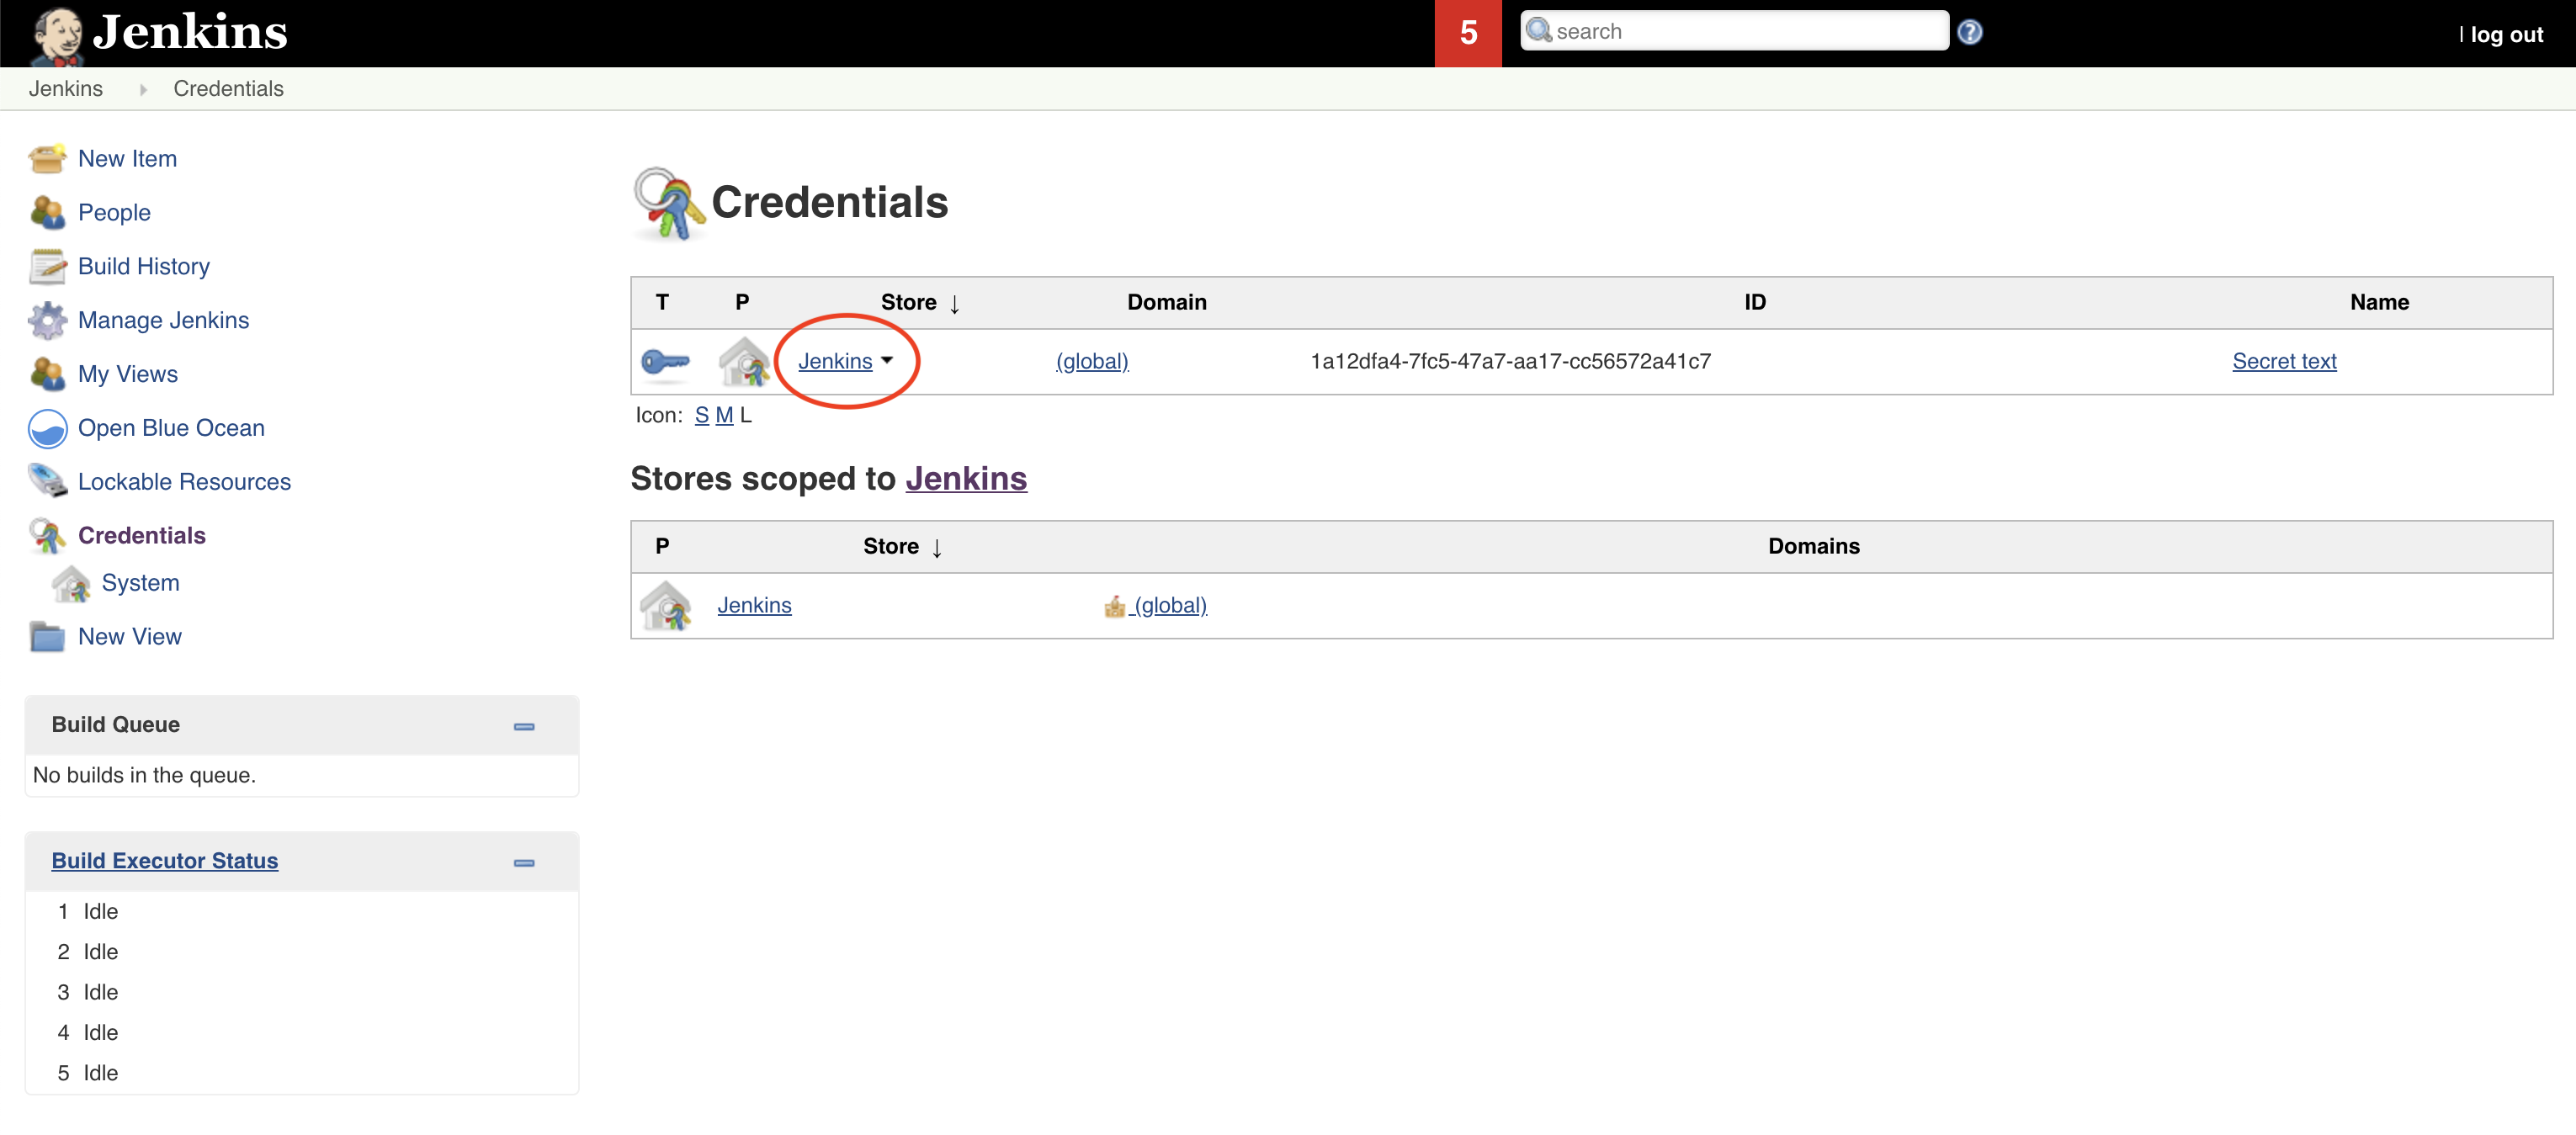Go to Jenkins breadcrumb
Screen dimensions: 2576x1135
65,88
